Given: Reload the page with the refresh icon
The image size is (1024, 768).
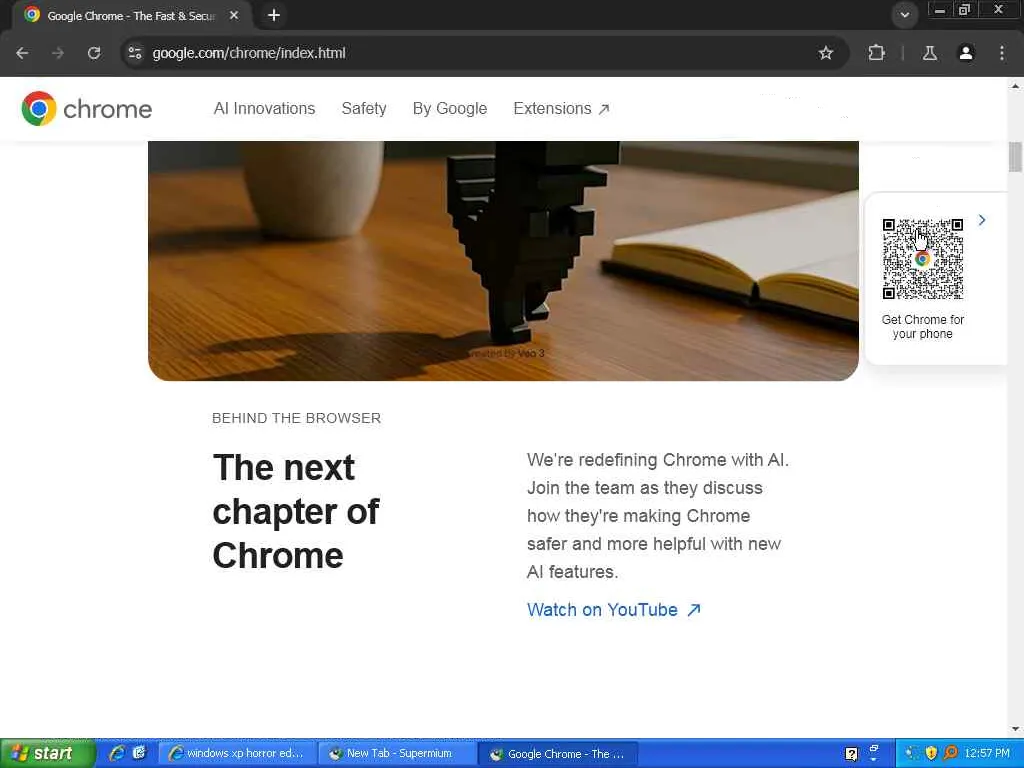Looking at the screenshot, I should (x=94, y=53).
